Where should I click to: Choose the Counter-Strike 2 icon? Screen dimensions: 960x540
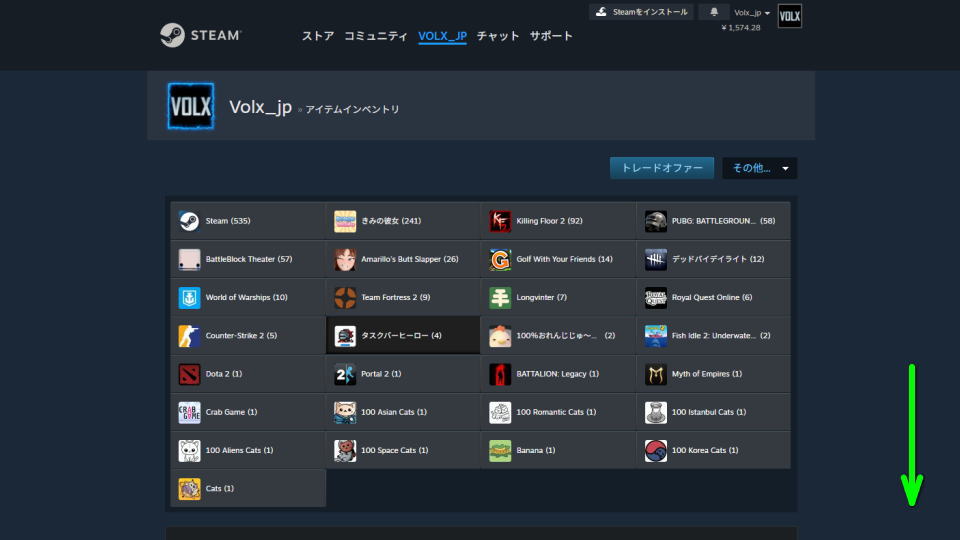tap(189, 336)
